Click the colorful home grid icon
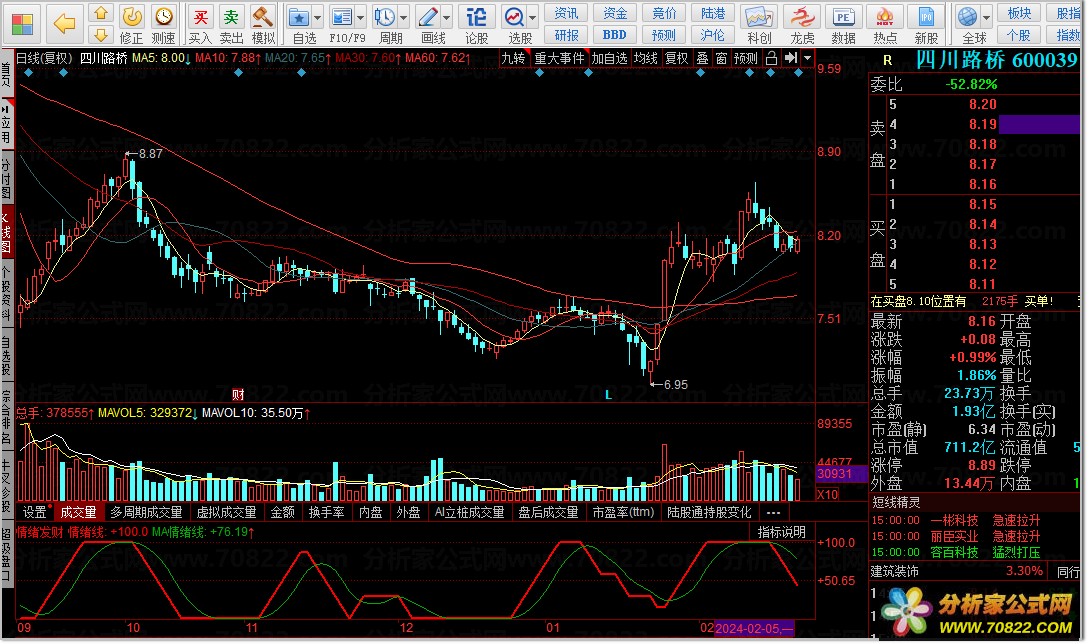 22,24
